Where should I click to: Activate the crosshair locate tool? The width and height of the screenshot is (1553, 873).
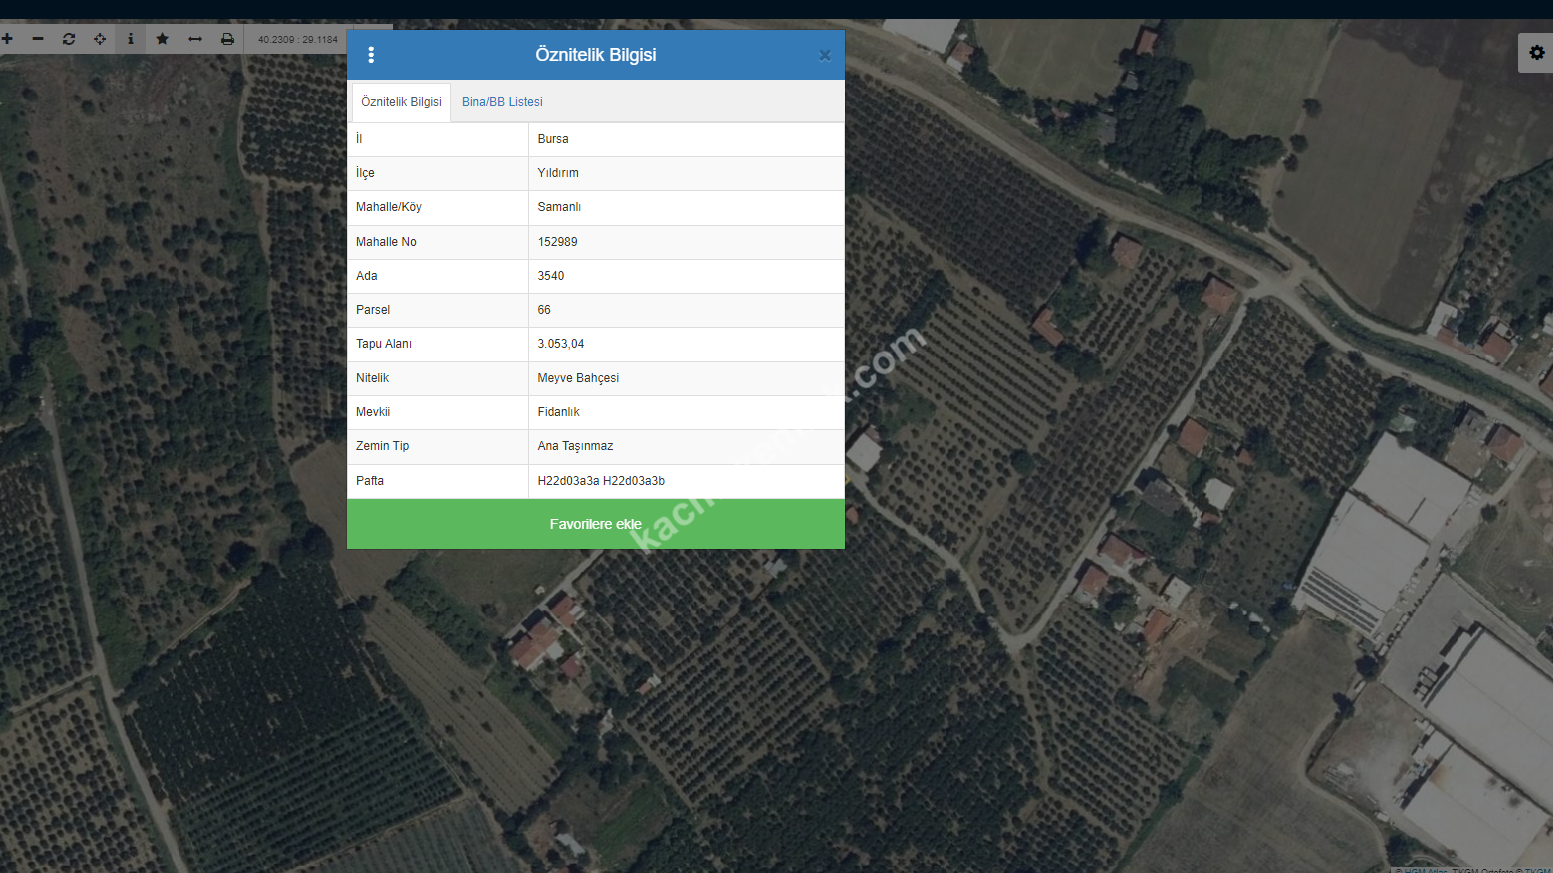pos(100,39)
